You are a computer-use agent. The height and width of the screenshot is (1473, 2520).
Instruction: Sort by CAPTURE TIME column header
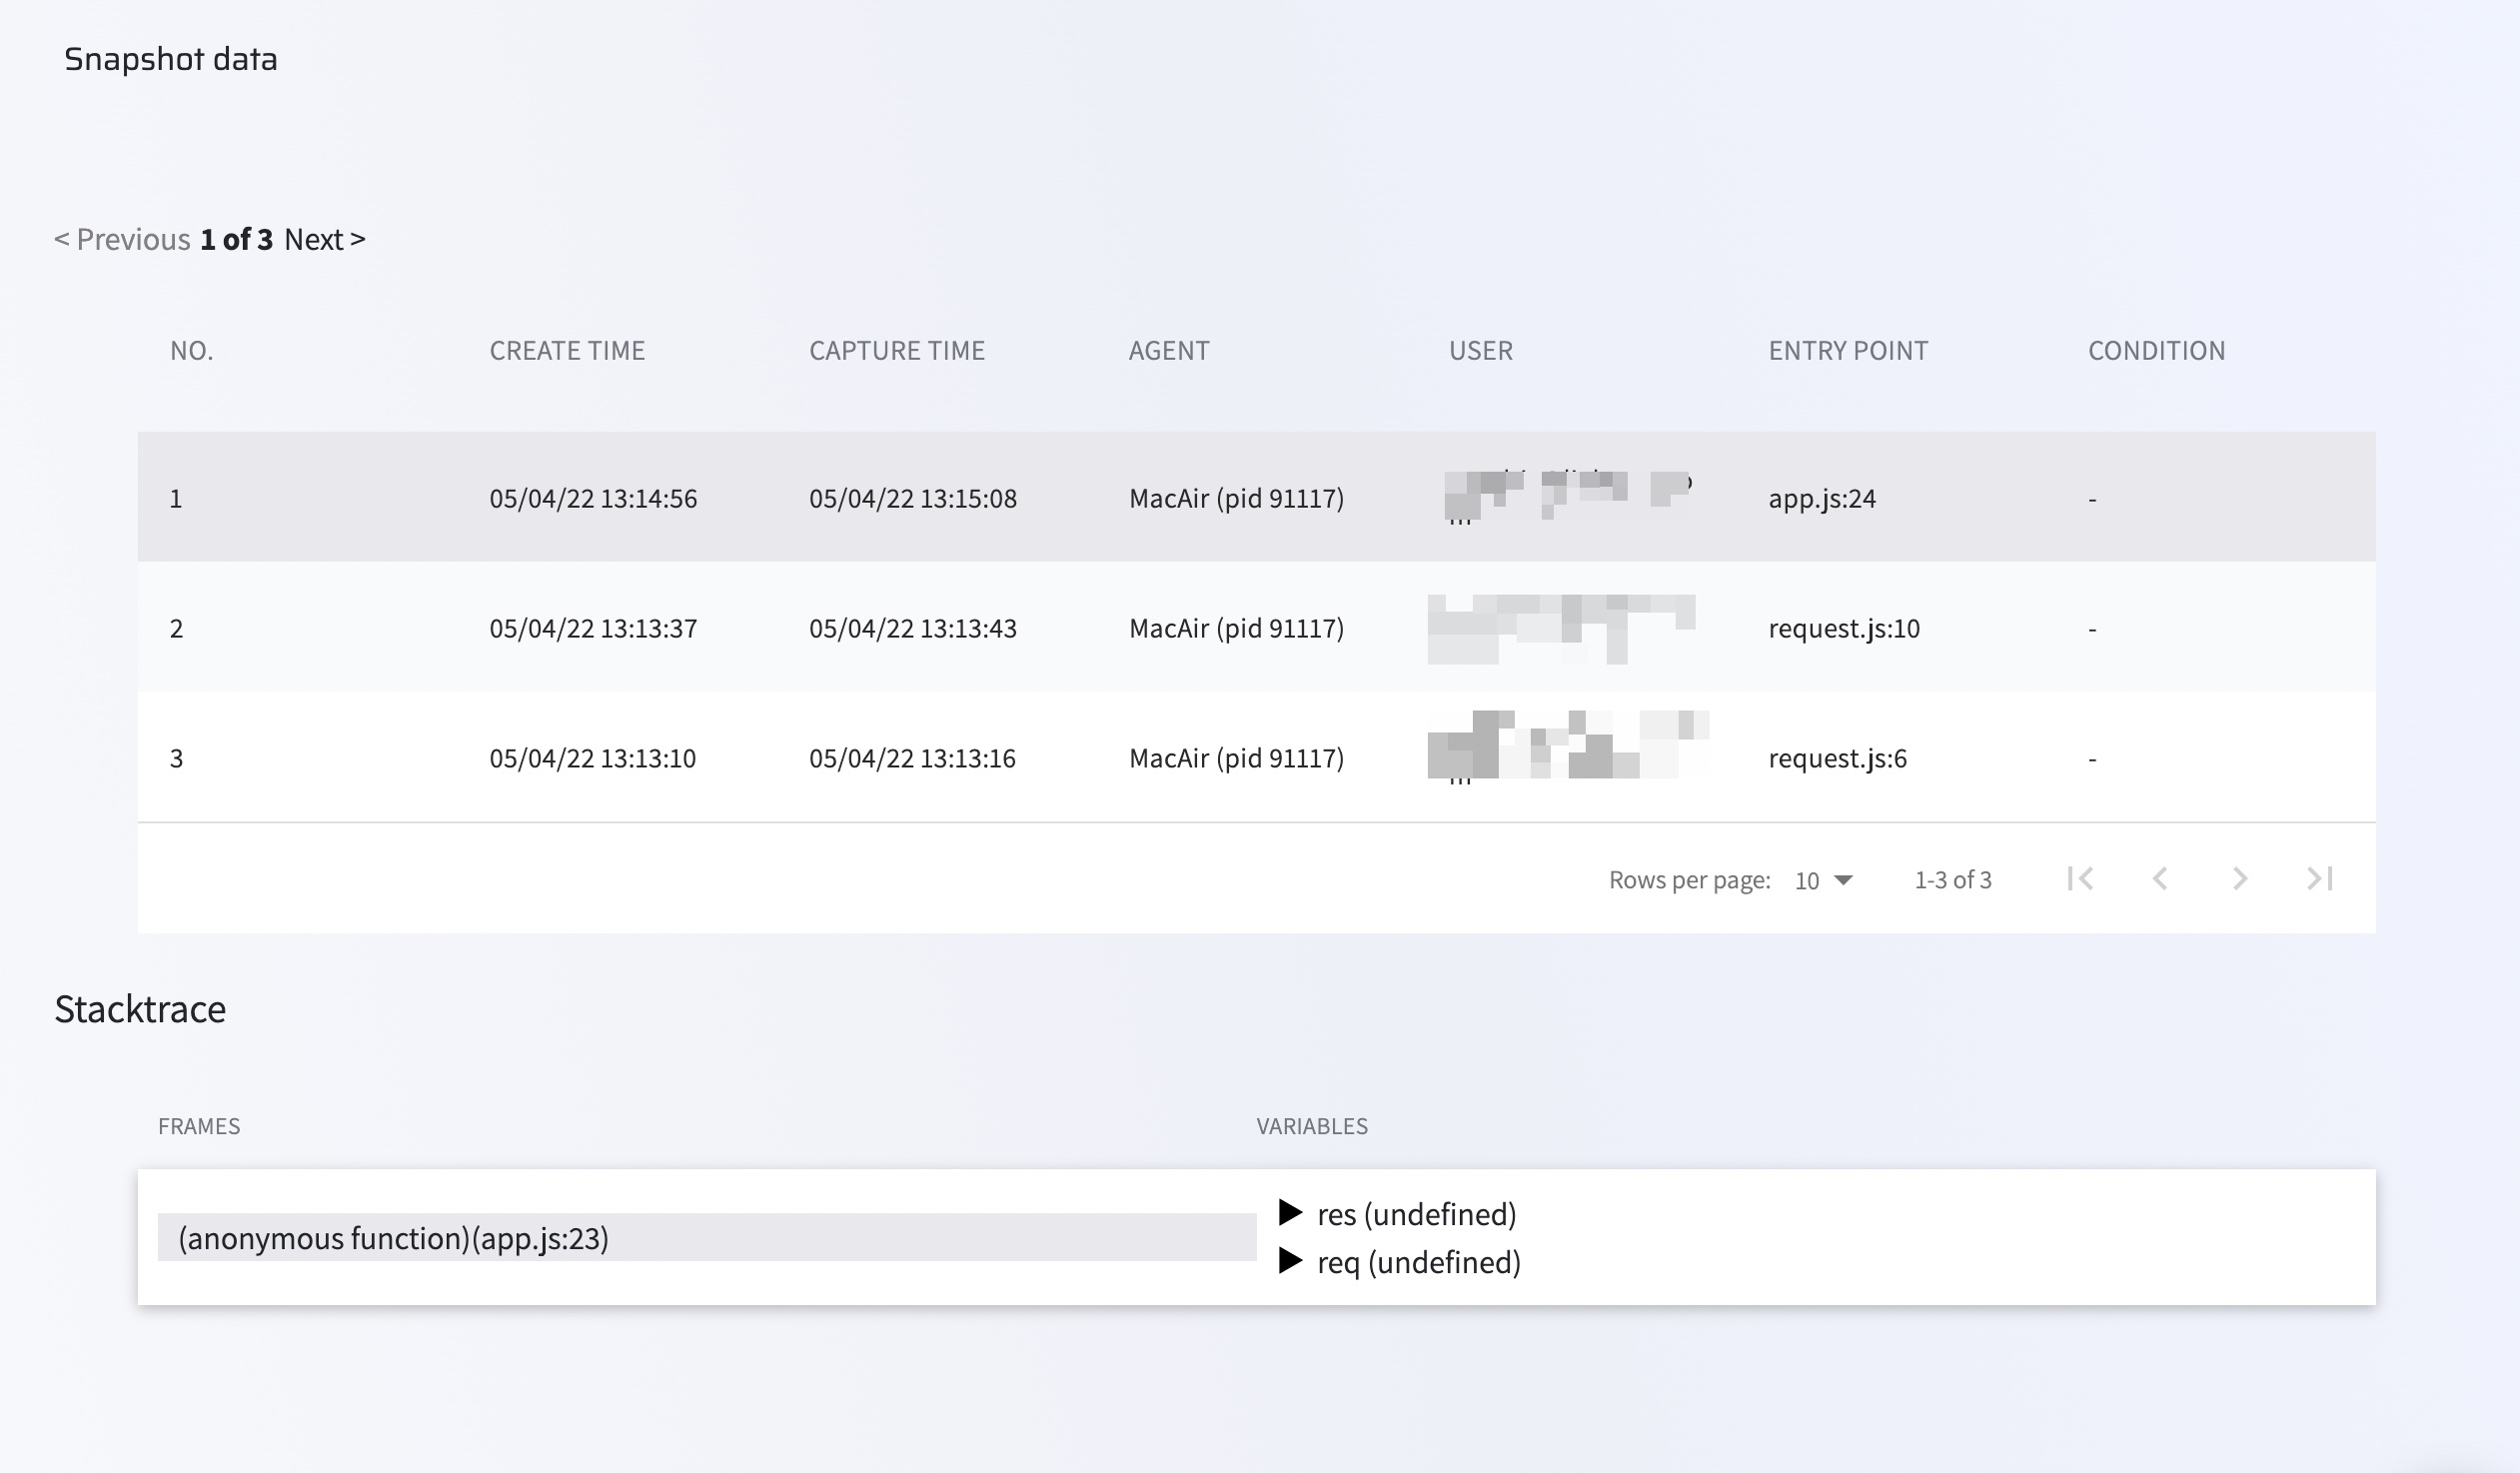pos(897,350)
